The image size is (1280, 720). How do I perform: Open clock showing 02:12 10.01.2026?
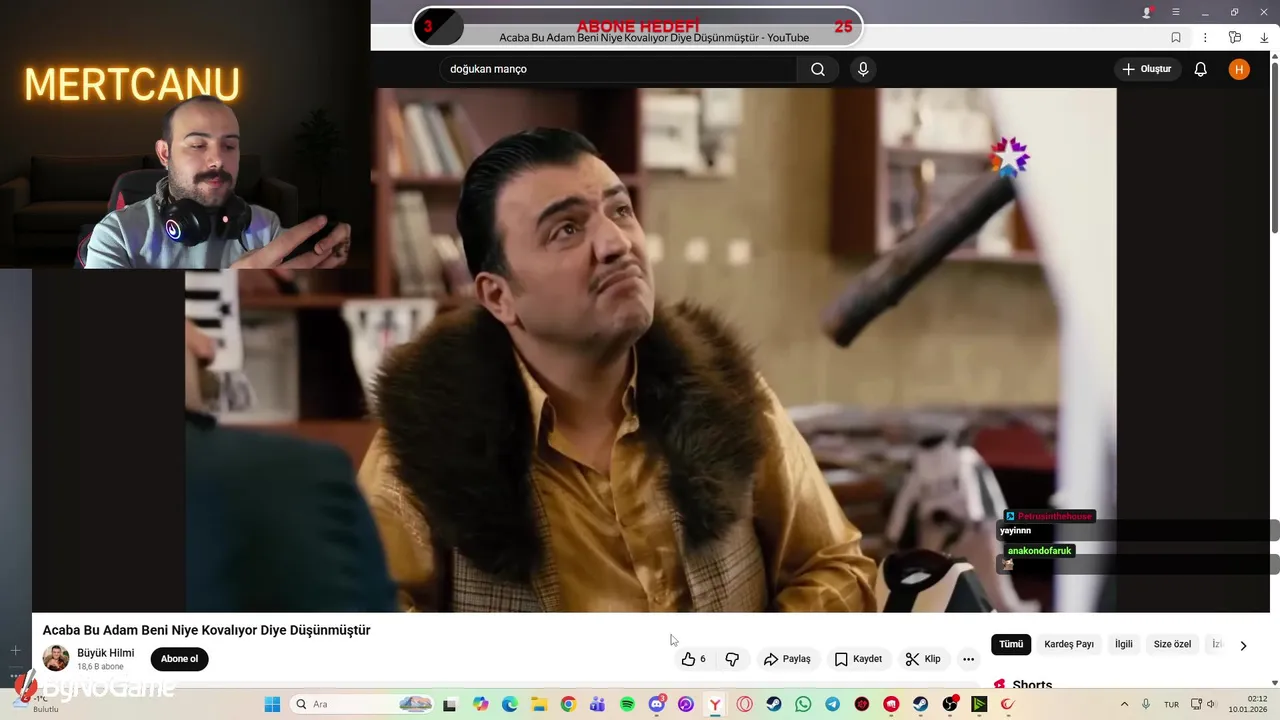(x=1248, y=704)
